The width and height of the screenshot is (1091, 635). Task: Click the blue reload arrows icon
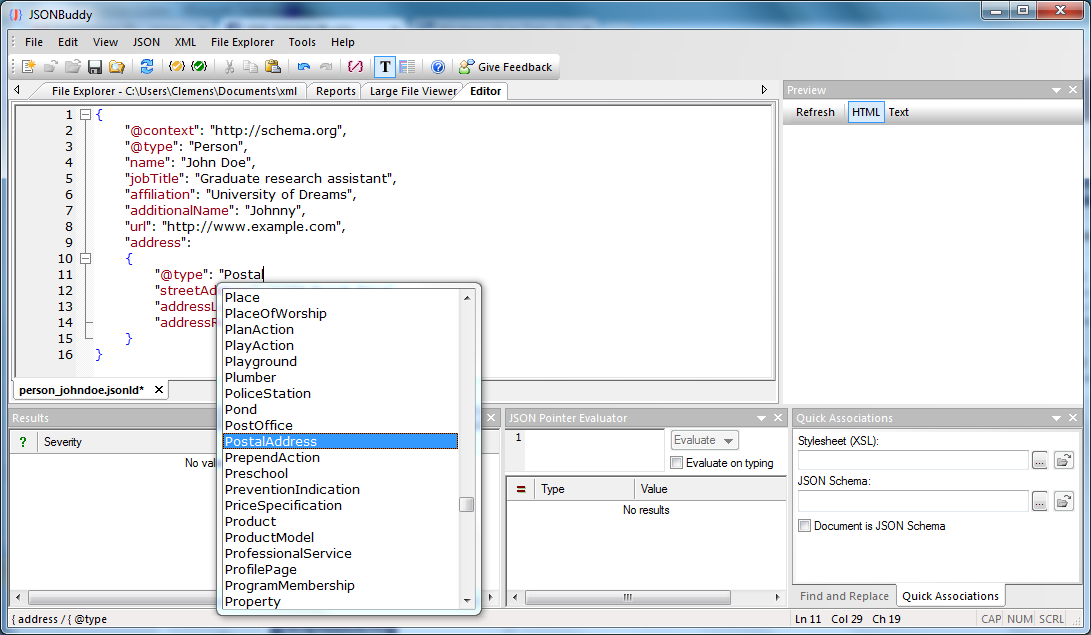tap(147, 67)
